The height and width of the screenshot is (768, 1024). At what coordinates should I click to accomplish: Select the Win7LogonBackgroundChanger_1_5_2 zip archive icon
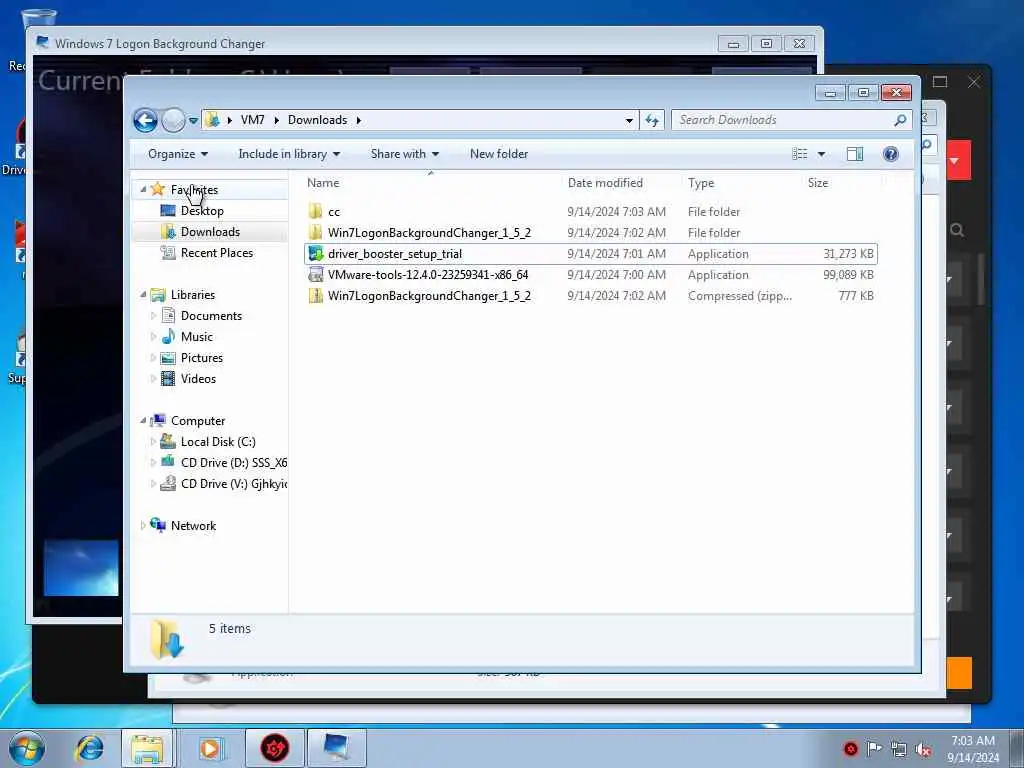[315, 296]
